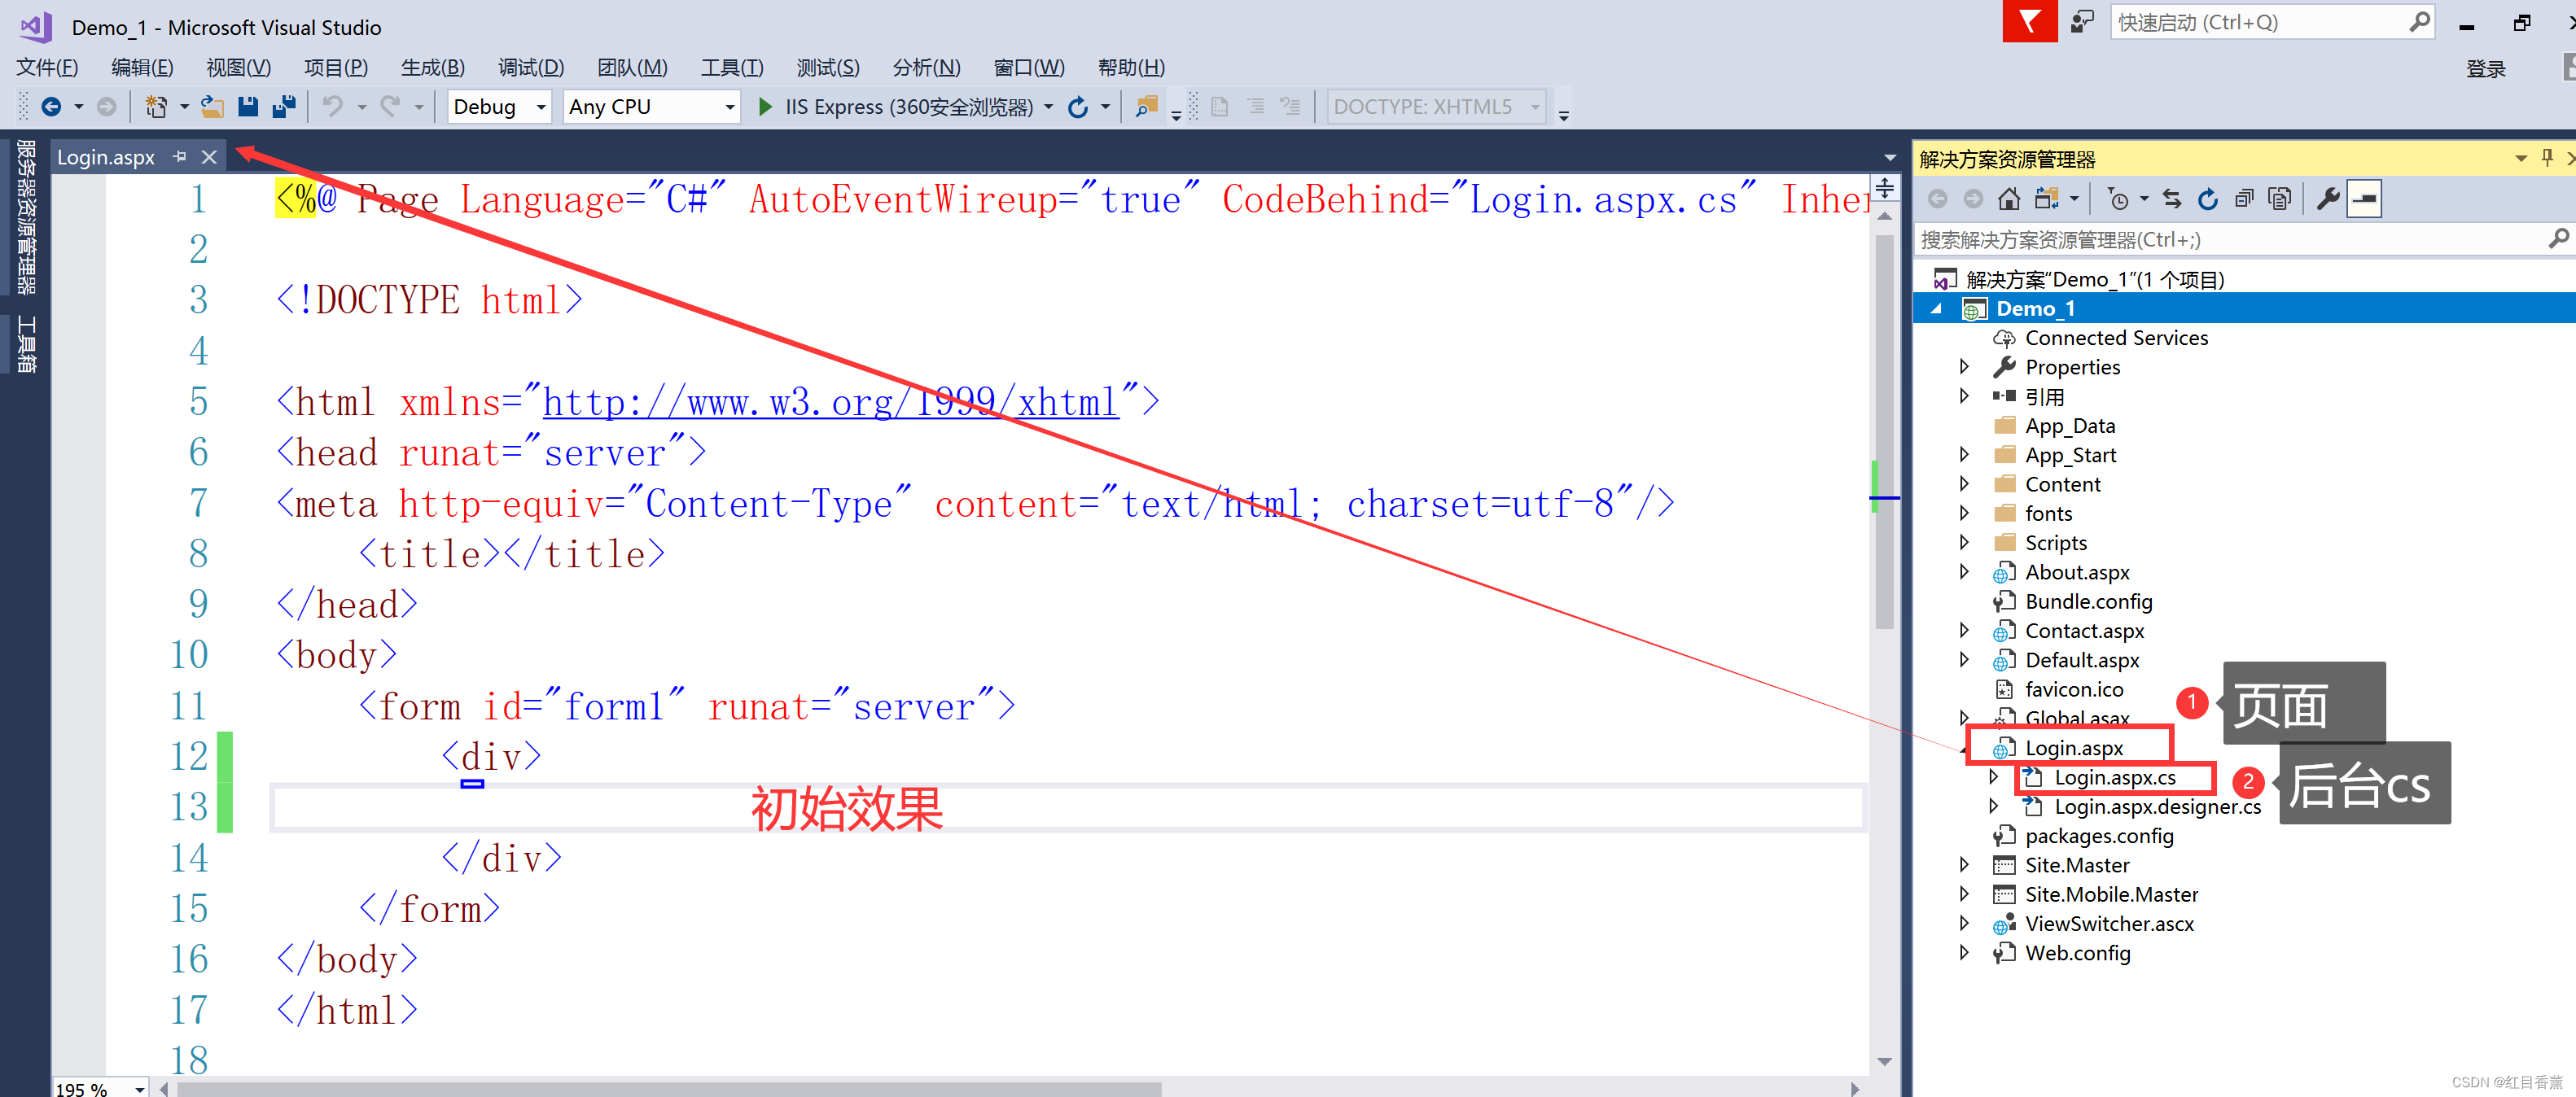Toggle pin on the Login.aspx tab
Image resolution: width=2576 pixels, height=1097 pixels.
(180, 157)
